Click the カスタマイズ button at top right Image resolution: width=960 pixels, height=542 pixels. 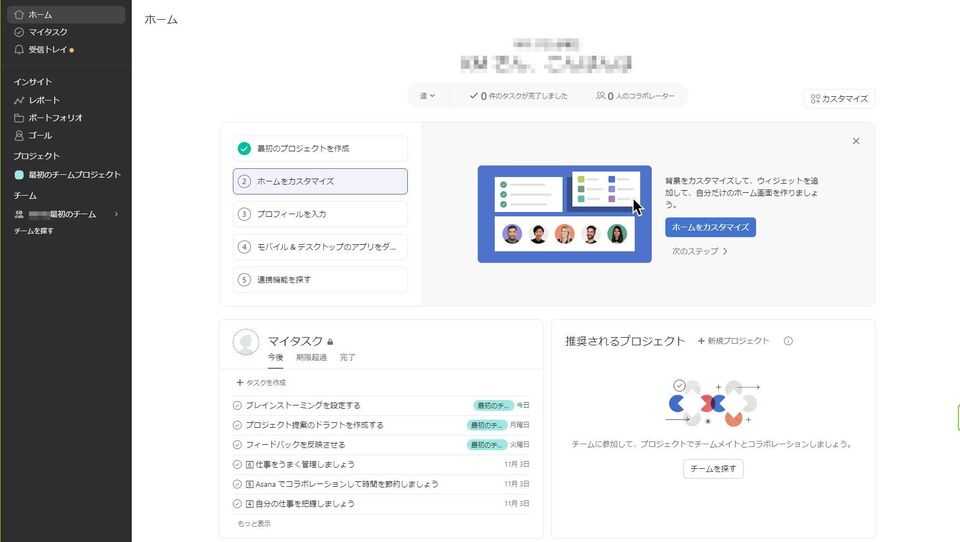pos(839,99)
